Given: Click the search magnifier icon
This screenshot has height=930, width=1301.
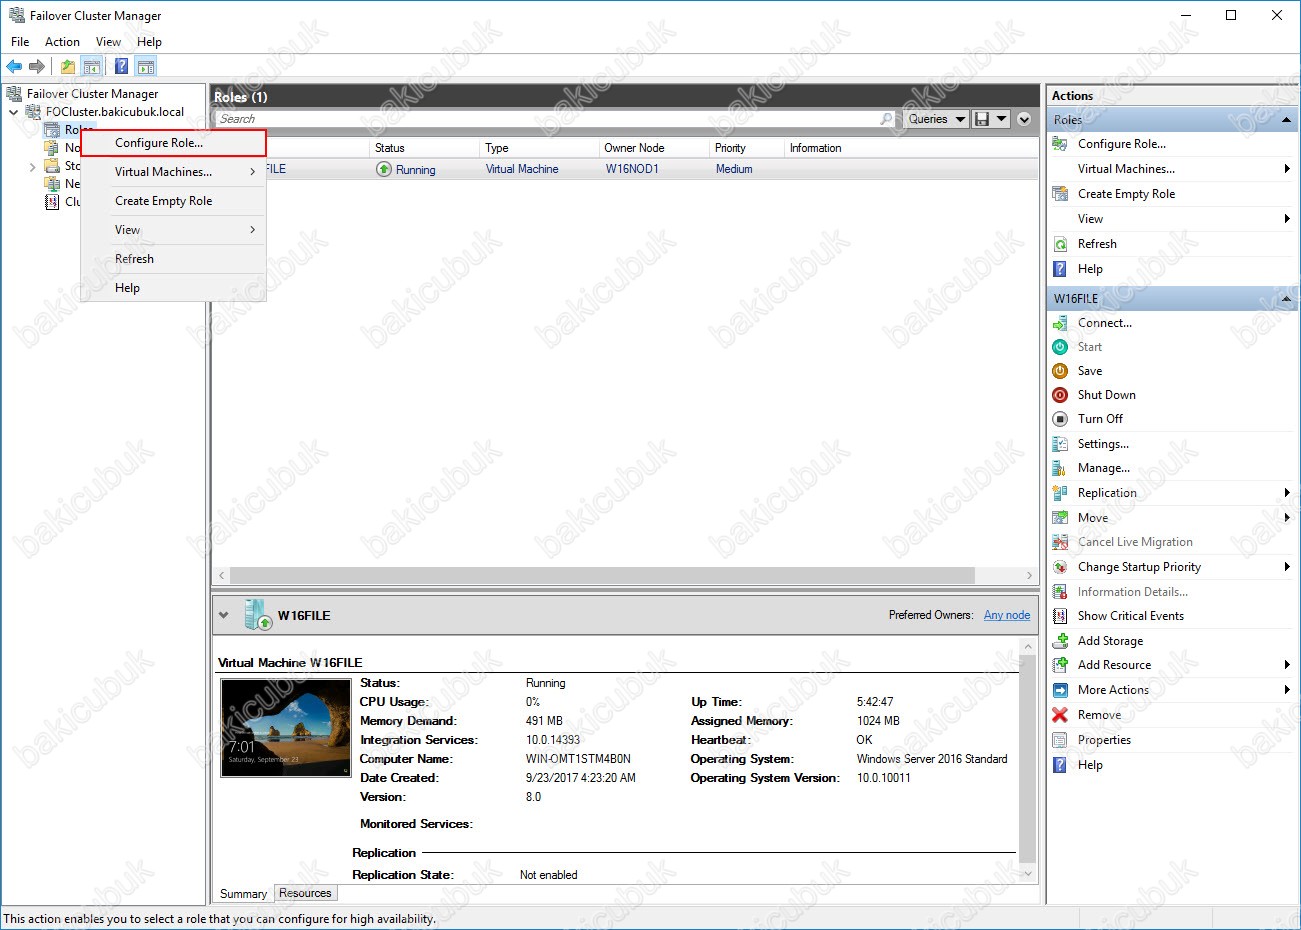Looking at the screenshot, I should (886, 119).
